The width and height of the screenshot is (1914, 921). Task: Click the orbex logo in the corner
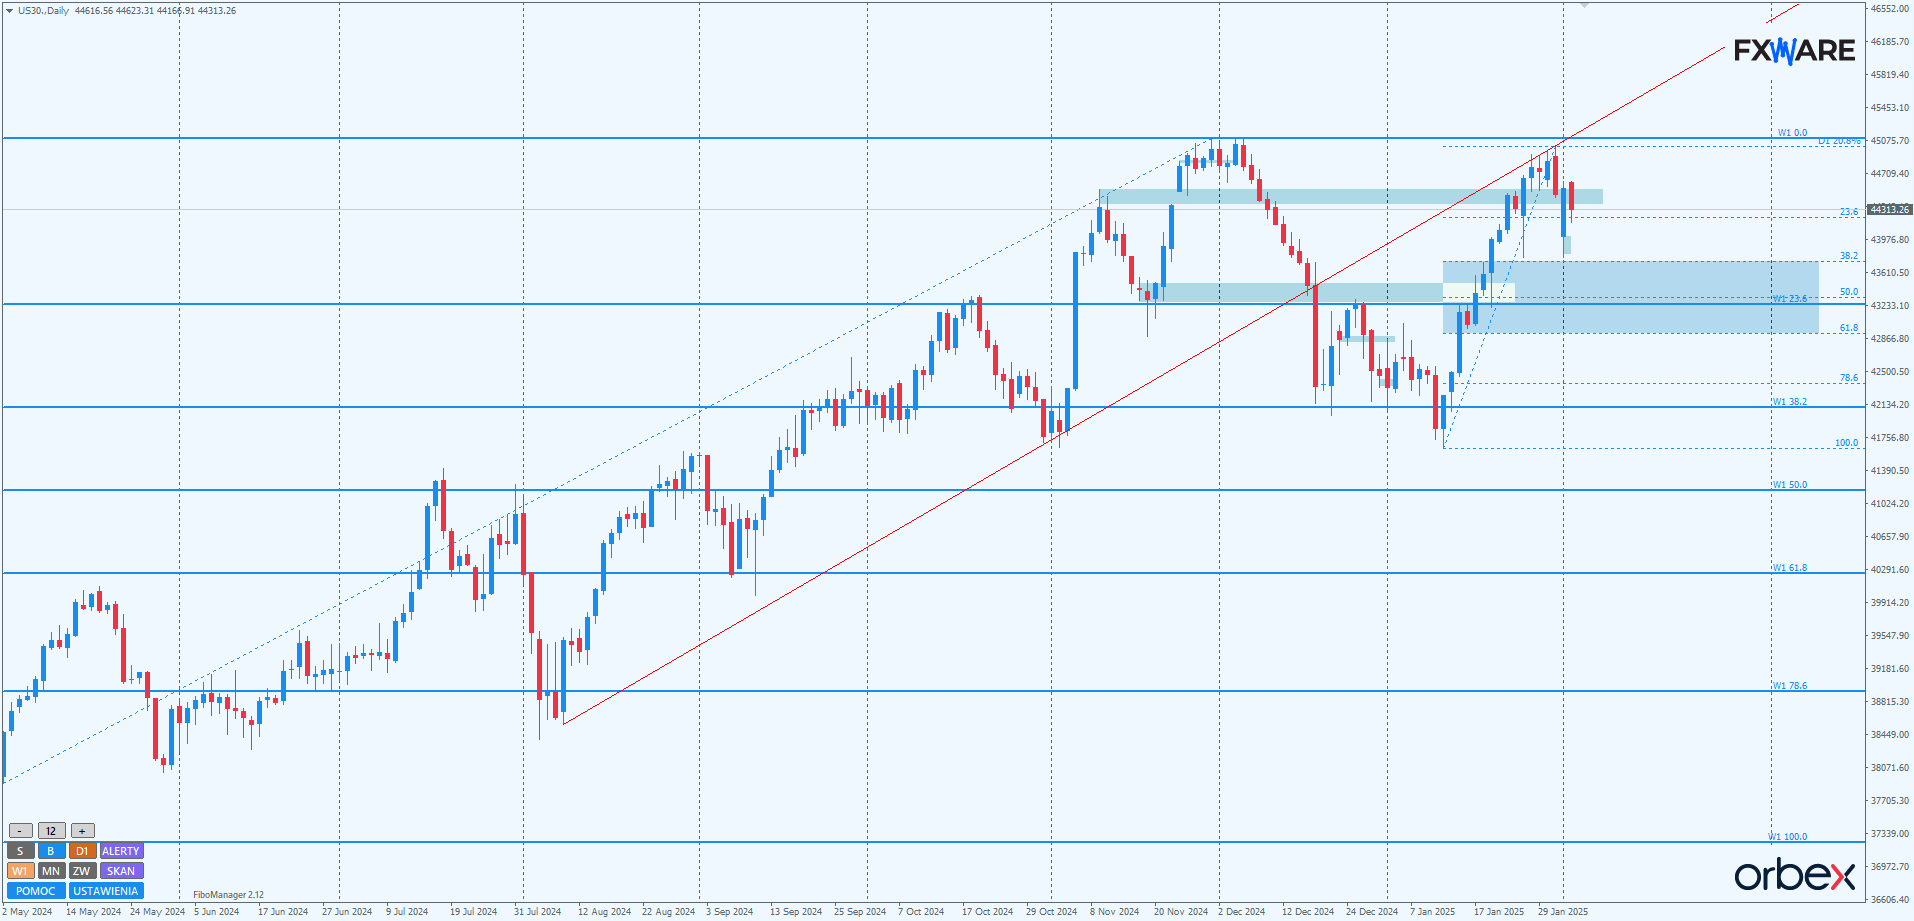[x=1794, y=875]
